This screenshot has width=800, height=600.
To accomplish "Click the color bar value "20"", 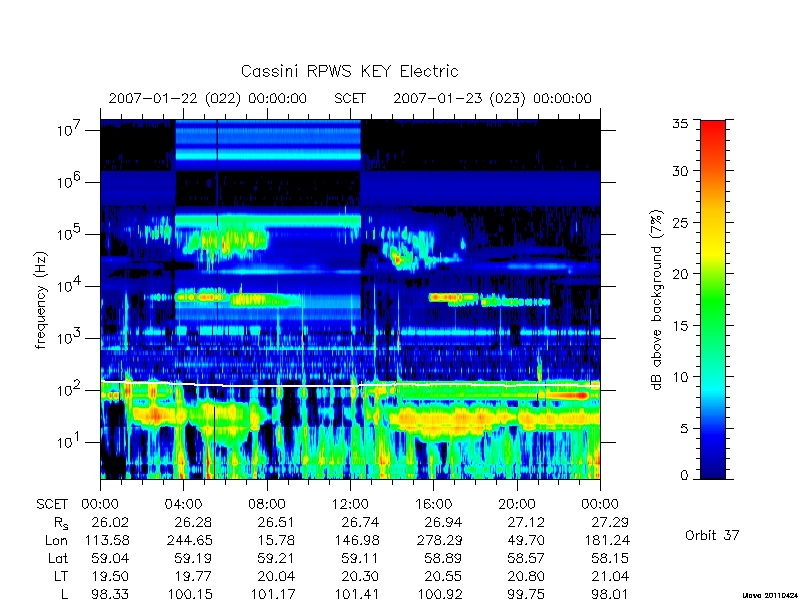I will tap(680, 274).
